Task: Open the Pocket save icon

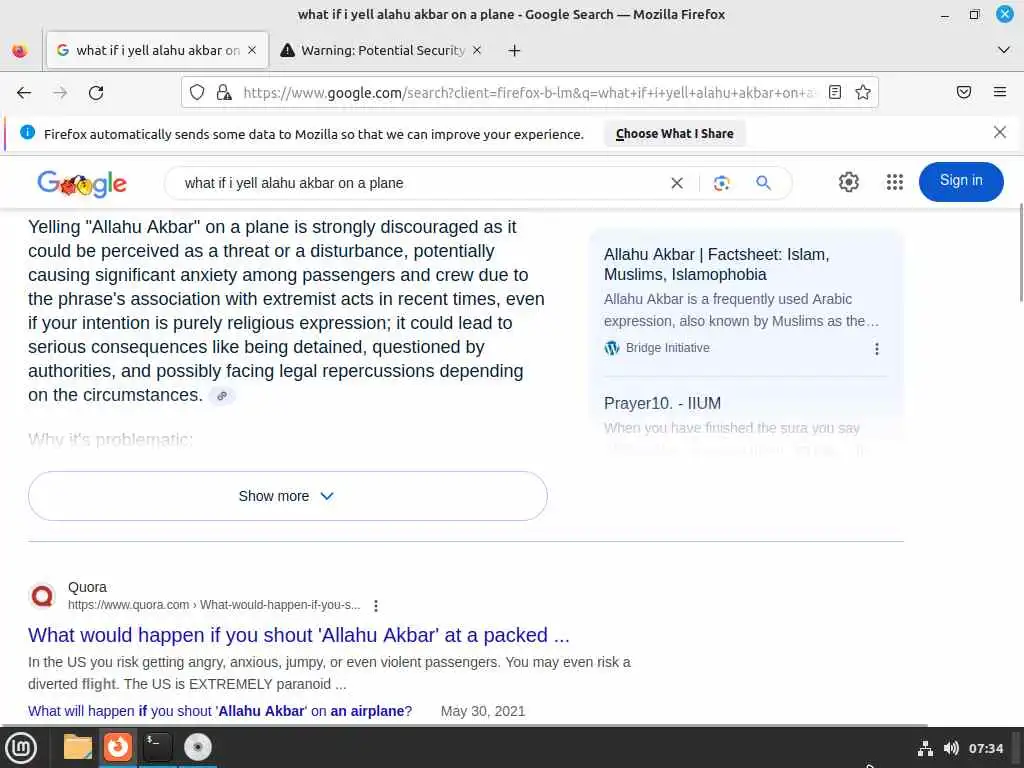Action: tap(964, 92)
